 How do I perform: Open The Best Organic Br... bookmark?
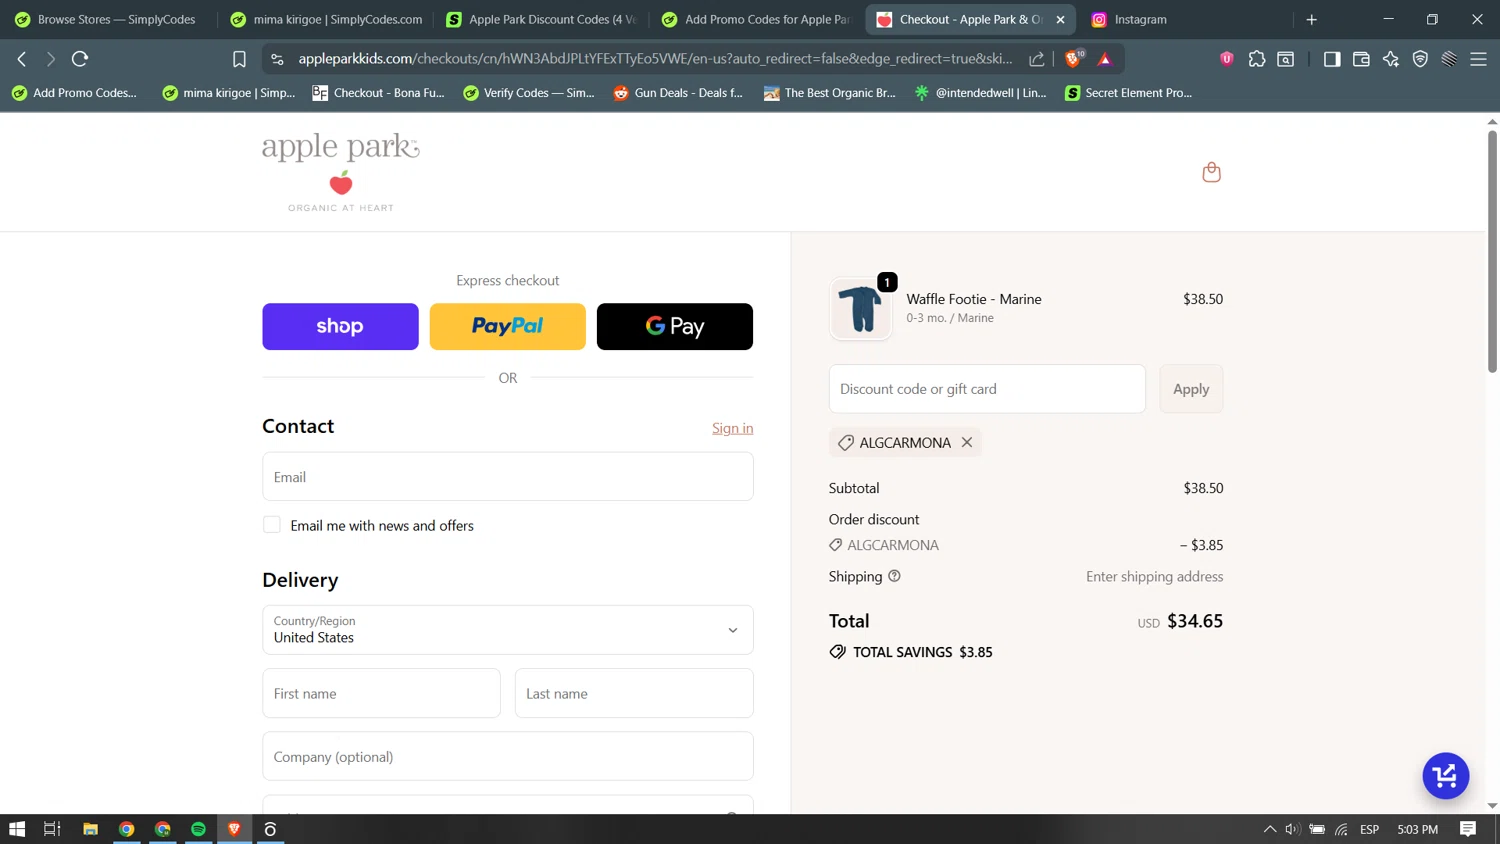pyautogui.click(x=830, y=93)
